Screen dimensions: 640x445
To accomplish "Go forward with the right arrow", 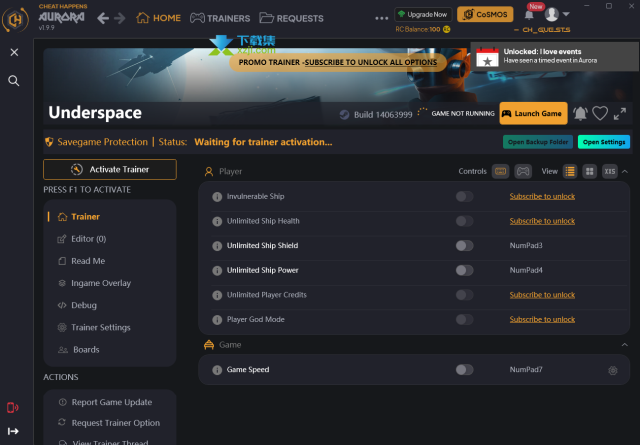I will click(x=120, y=18).
